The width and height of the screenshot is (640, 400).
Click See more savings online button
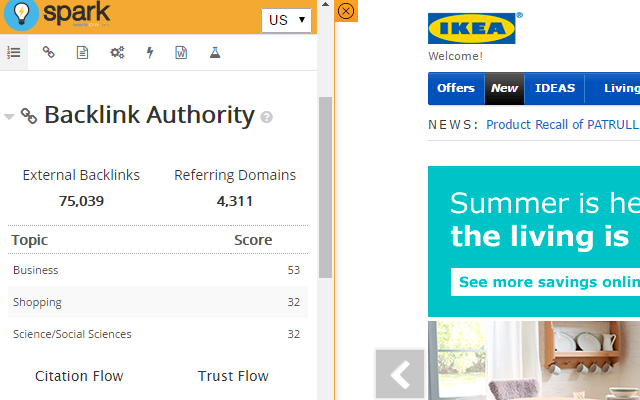point(547,282)
